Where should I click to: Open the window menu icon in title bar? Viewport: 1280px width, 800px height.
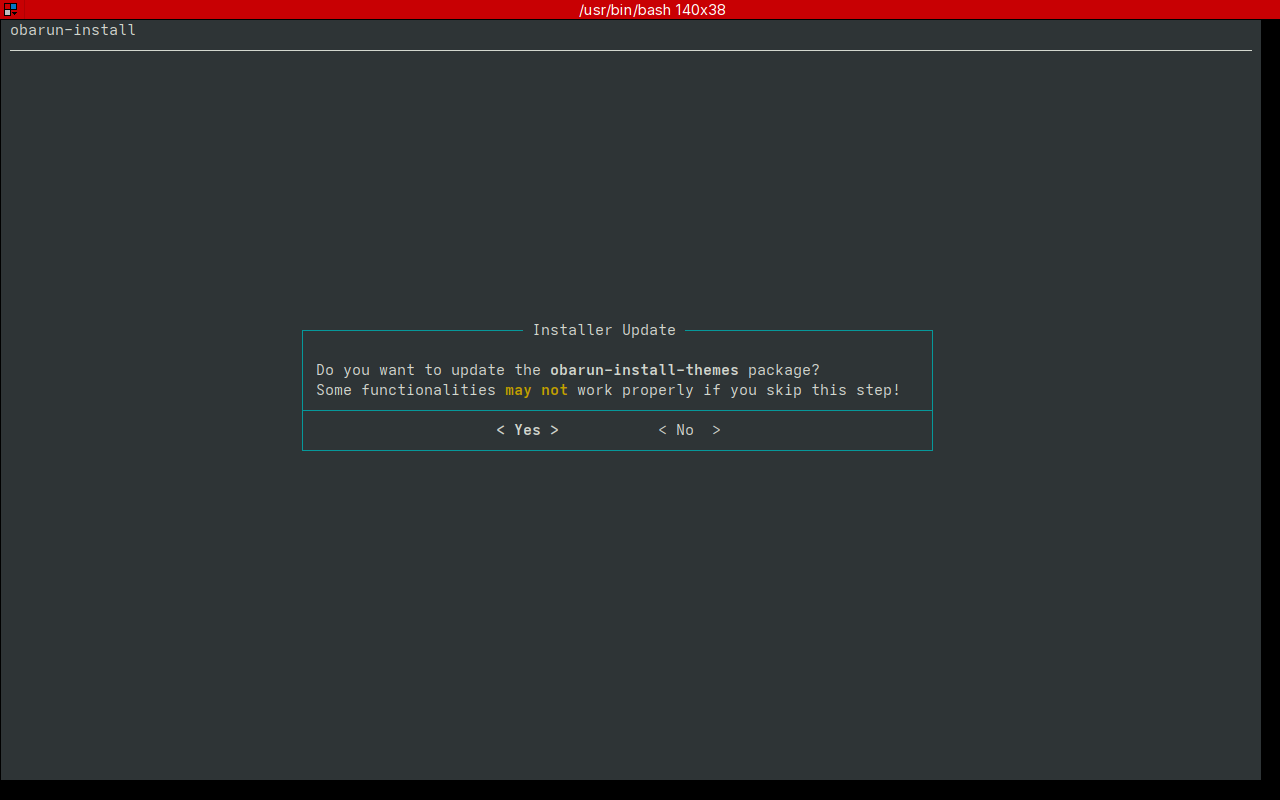10,9
